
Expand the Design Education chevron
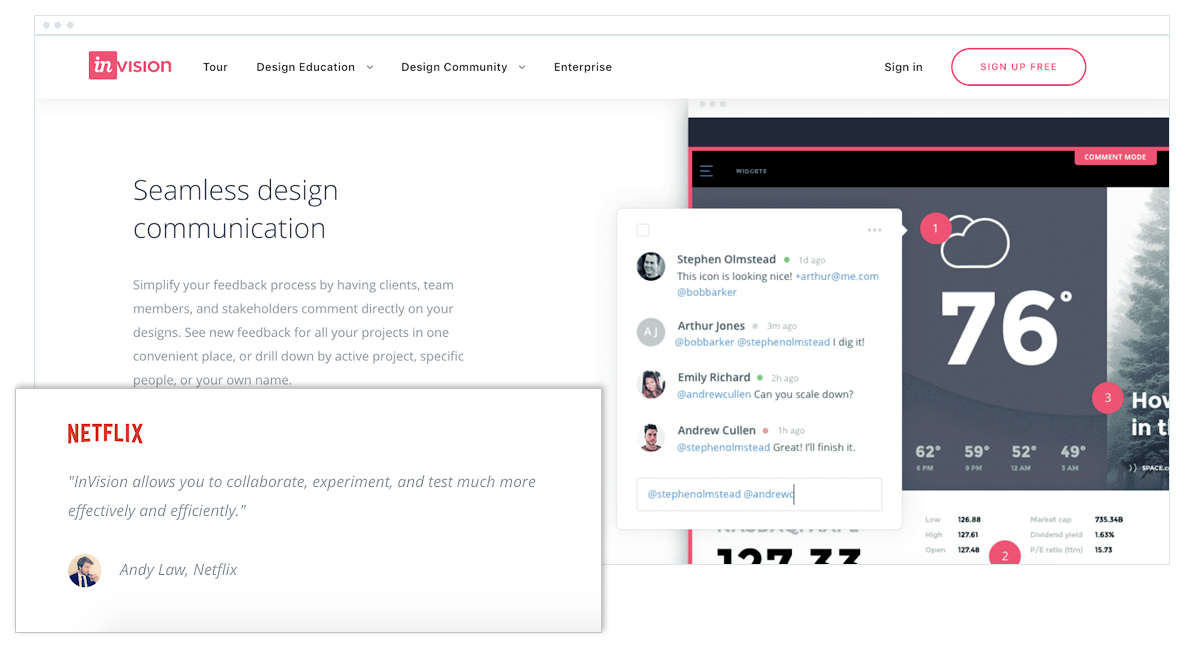(370, 67)
